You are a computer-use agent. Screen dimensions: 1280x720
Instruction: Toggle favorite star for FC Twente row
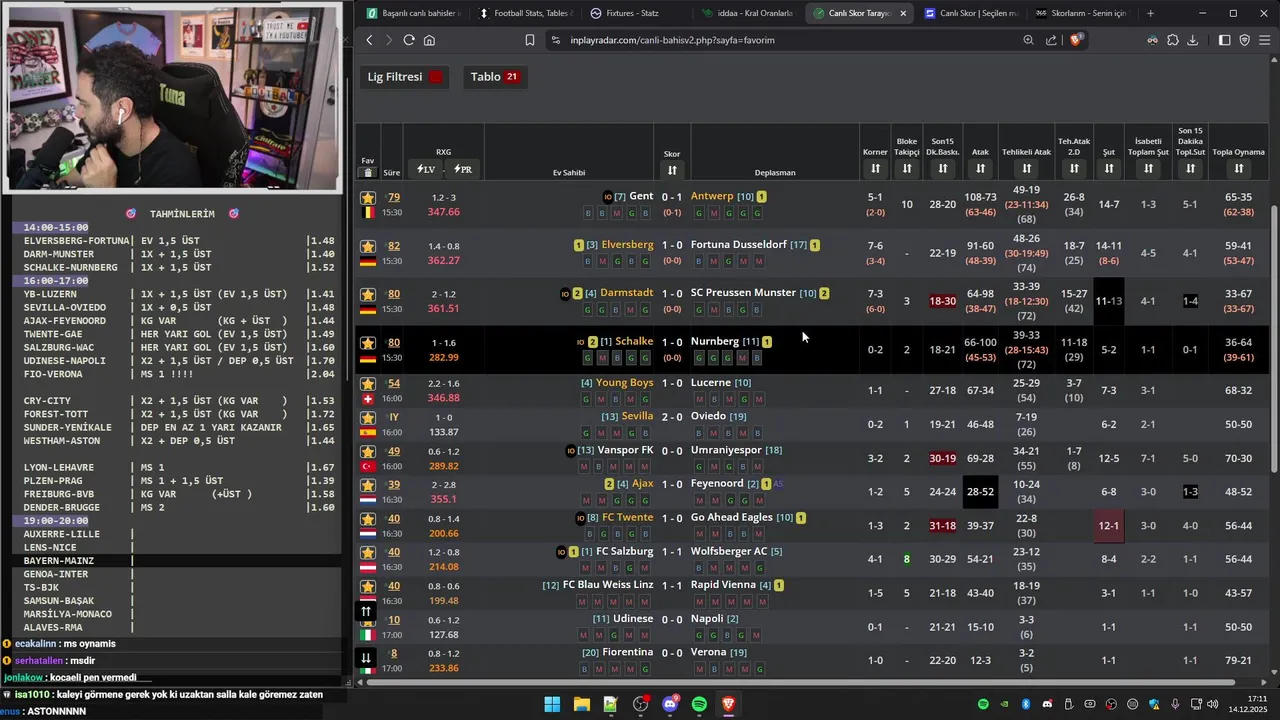point(368,519)
